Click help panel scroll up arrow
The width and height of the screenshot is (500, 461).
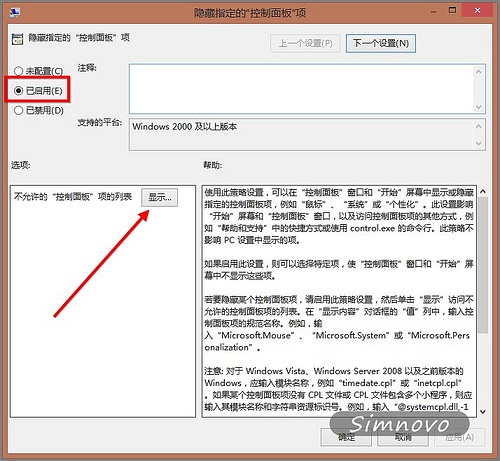coord(483,192)
